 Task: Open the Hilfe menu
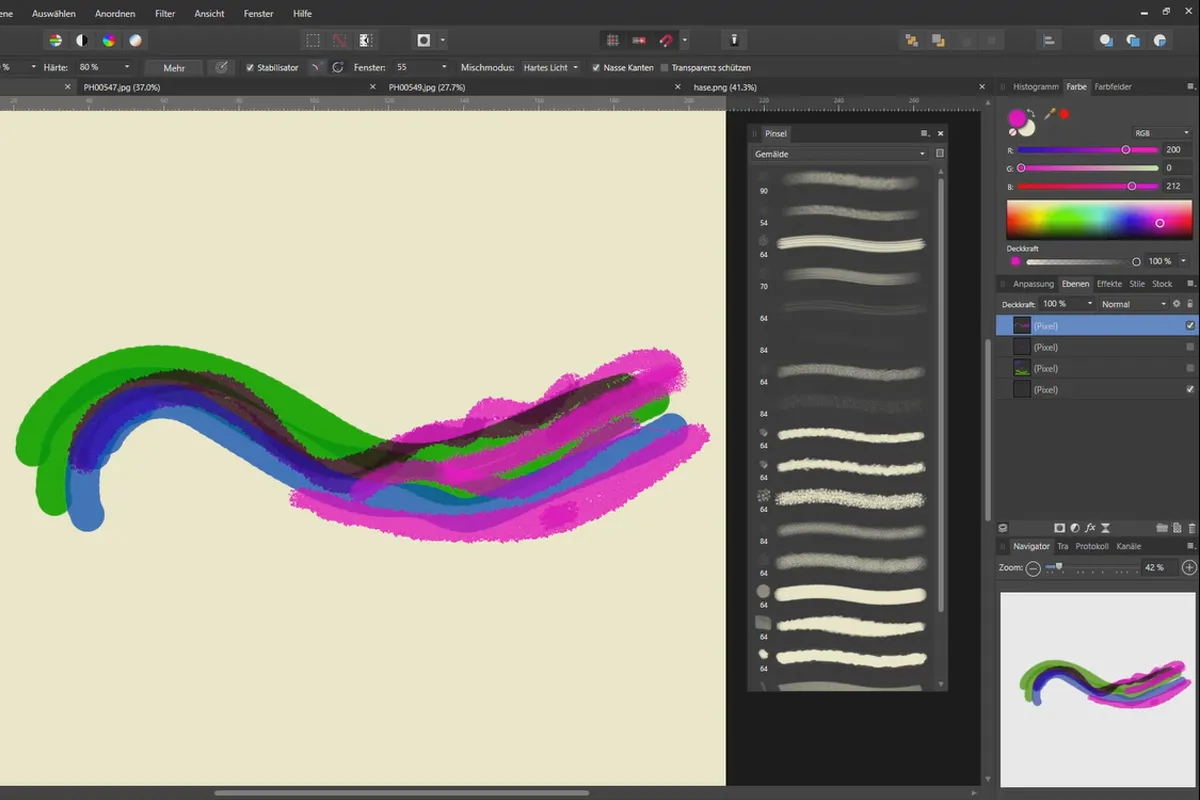(302, 14)
